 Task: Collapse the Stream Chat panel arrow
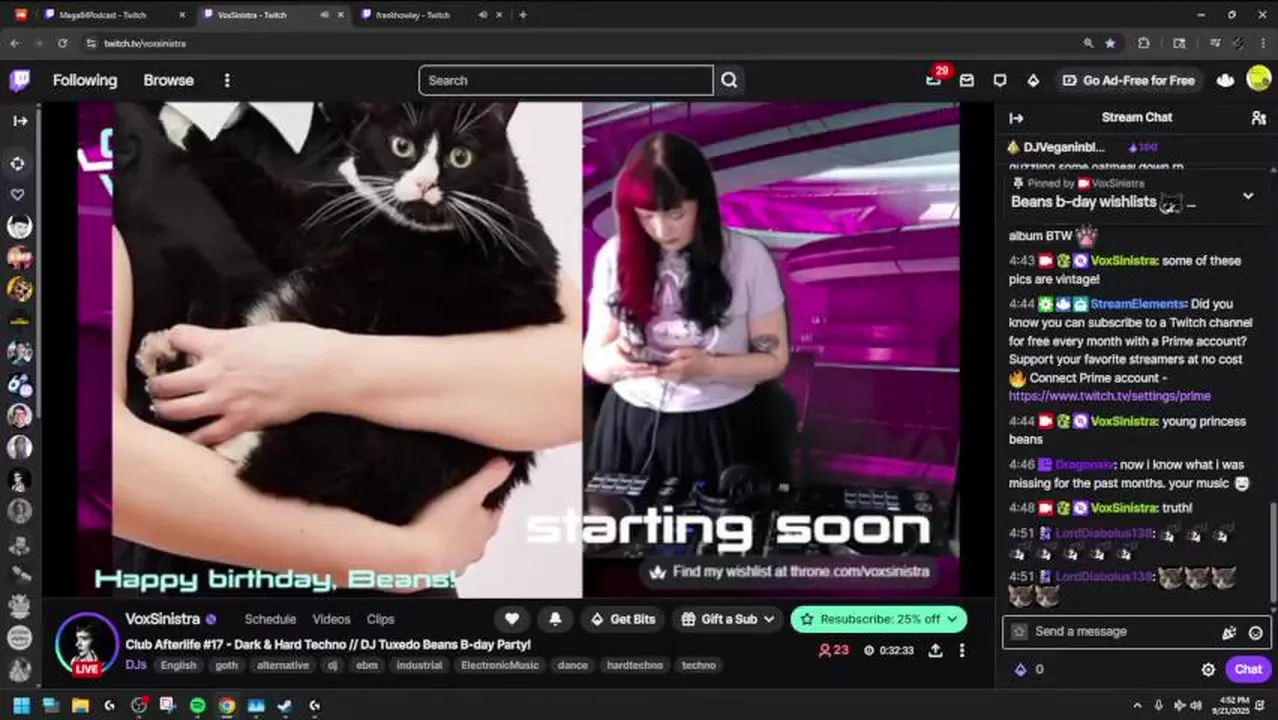[x=1016, y=118]
